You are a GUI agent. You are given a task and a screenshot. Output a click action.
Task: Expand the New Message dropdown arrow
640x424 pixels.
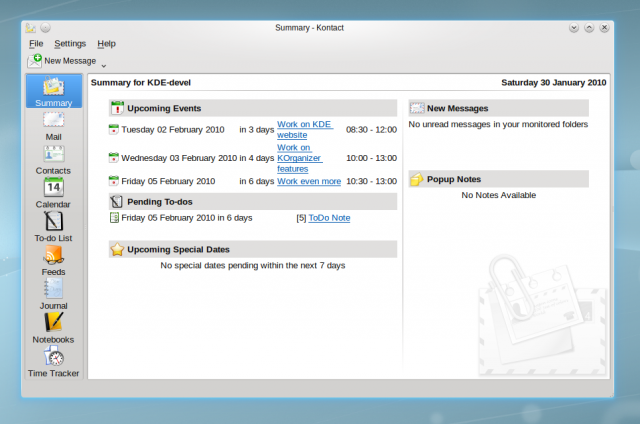(104, 65)
